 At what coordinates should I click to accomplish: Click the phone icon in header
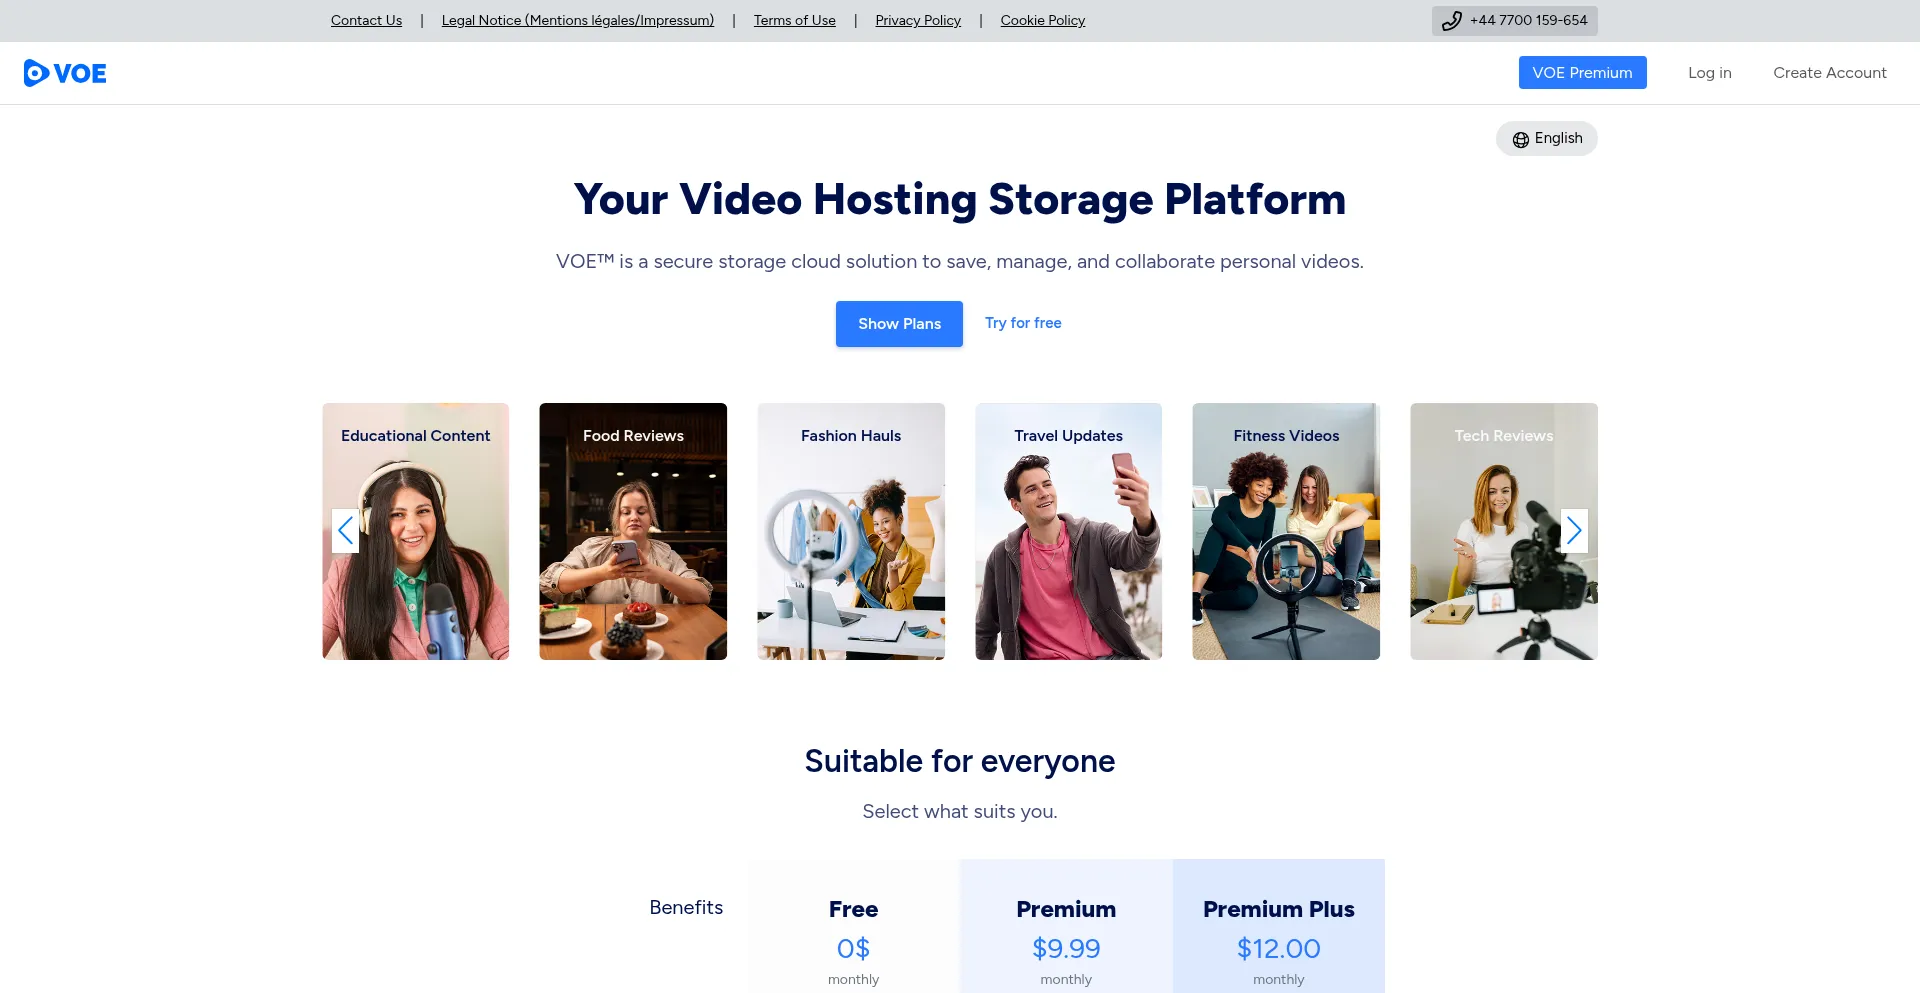[x=1451, y=21]
